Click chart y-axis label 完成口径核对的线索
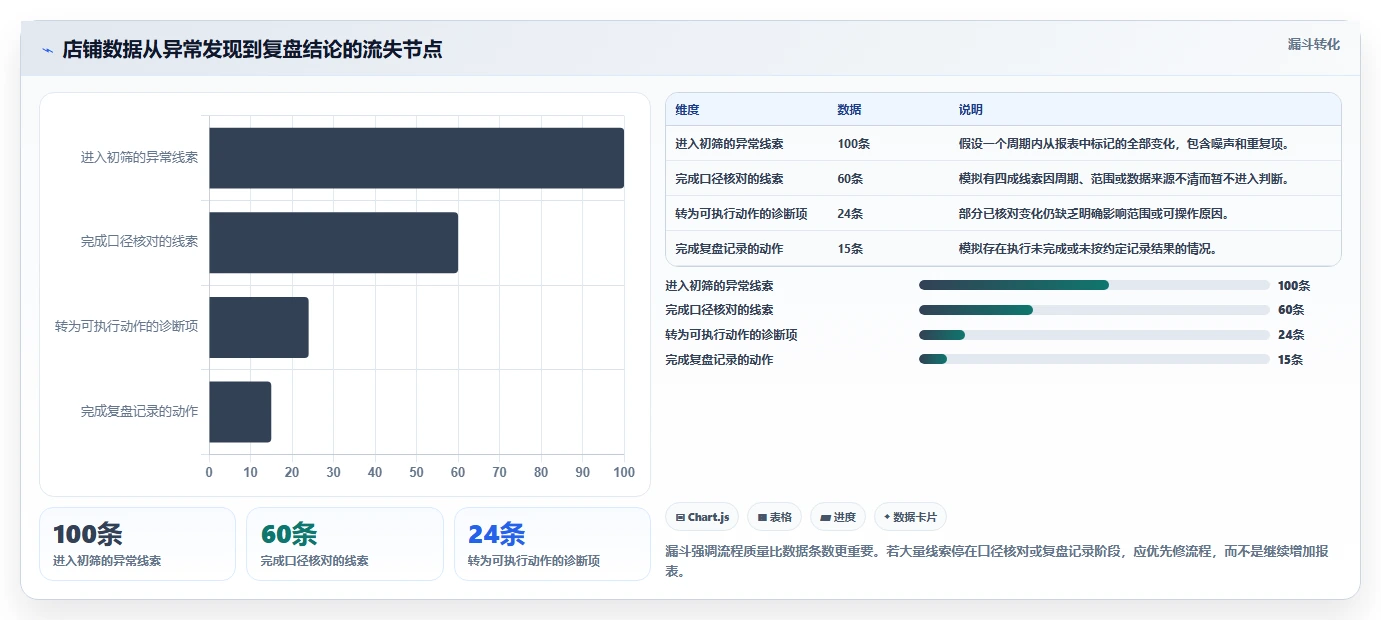This screenshot has width=1381, height=620. tap(139, 242)
